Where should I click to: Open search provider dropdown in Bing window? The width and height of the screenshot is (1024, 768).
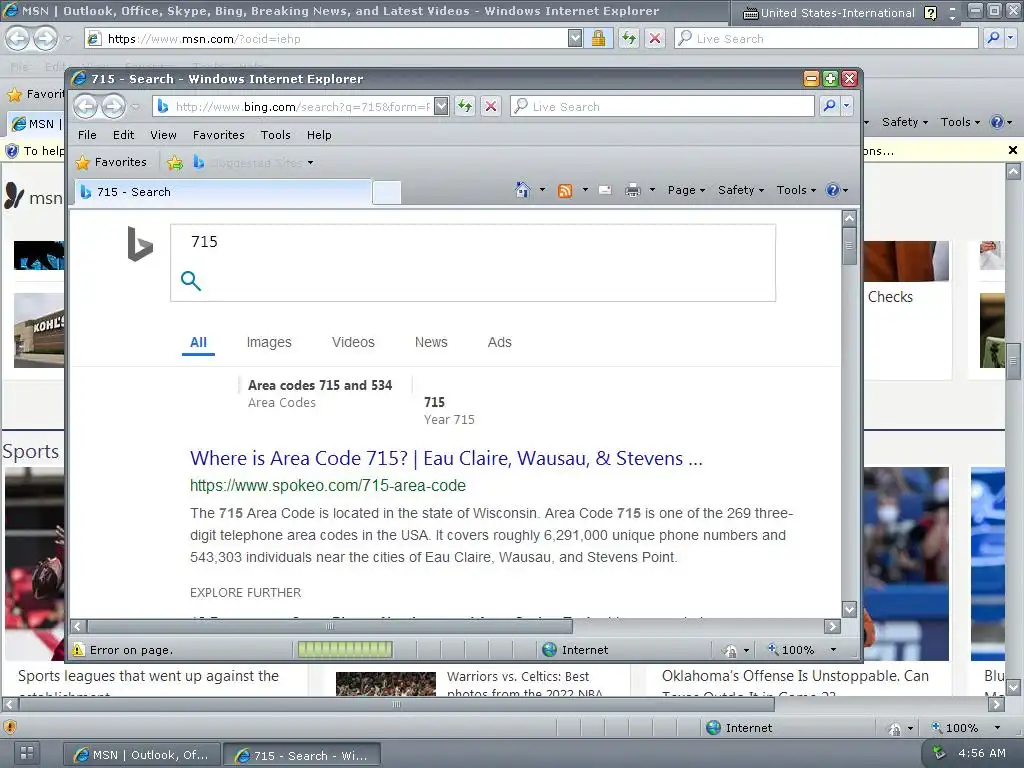coord(846,106)
